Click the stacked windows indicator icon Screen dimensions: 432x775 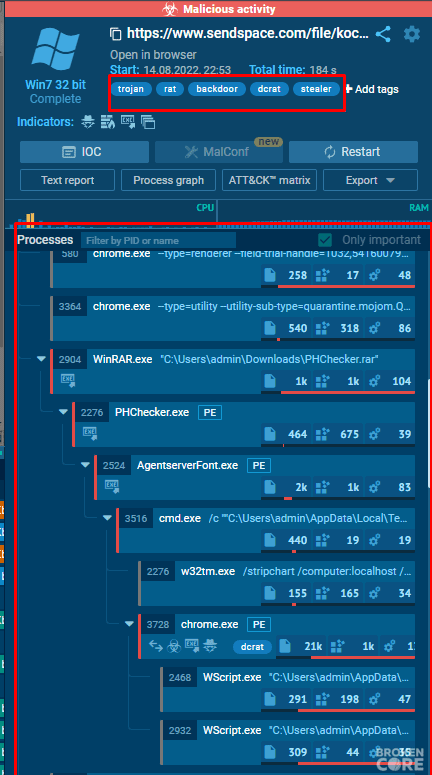tap(148, 121)
